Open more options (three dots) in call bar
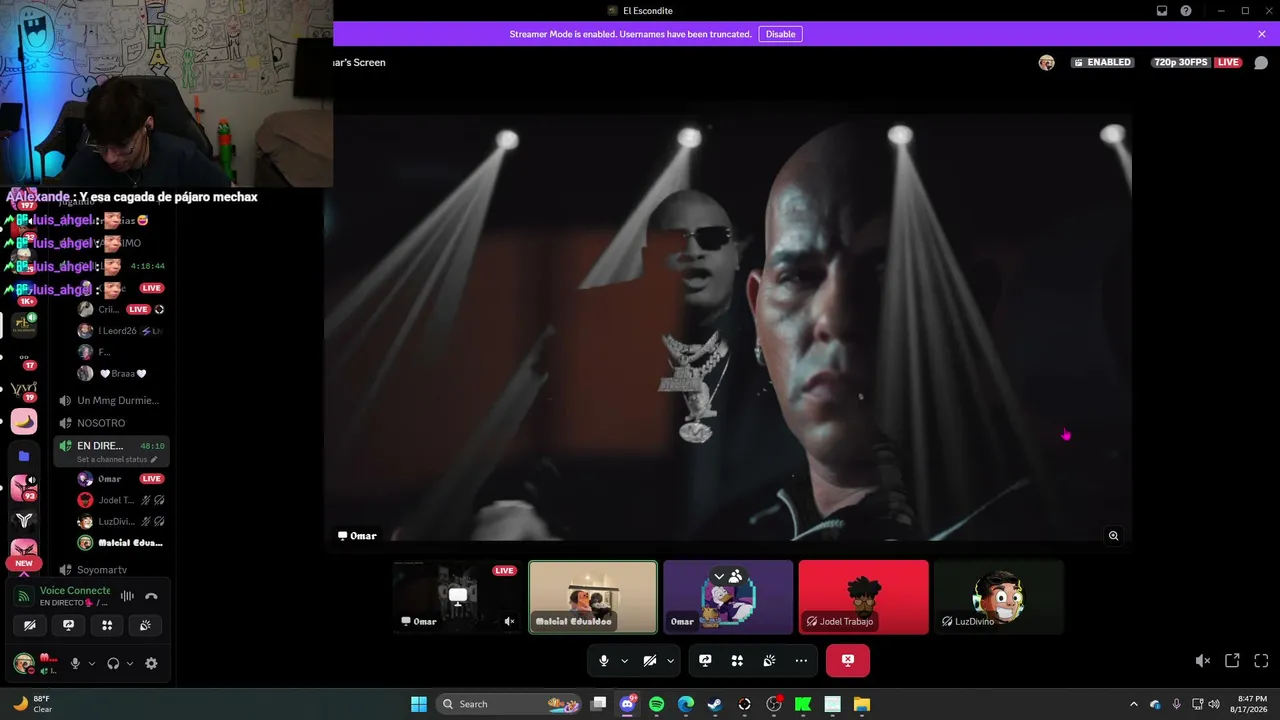This screenshot has height=720, width=1280. [801, 661]
